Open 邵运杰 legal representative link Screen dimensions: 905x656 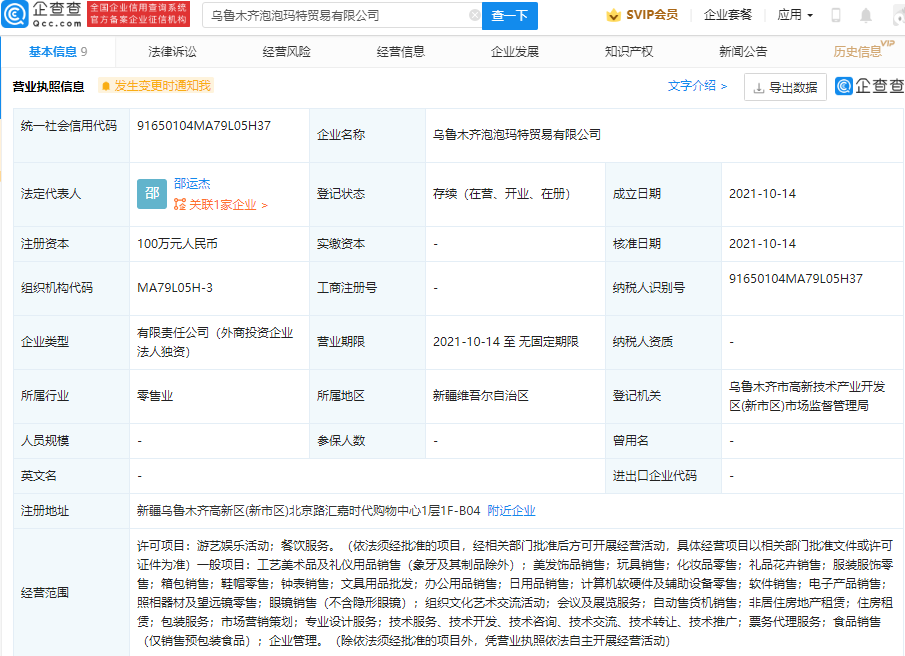click(192, 184)
